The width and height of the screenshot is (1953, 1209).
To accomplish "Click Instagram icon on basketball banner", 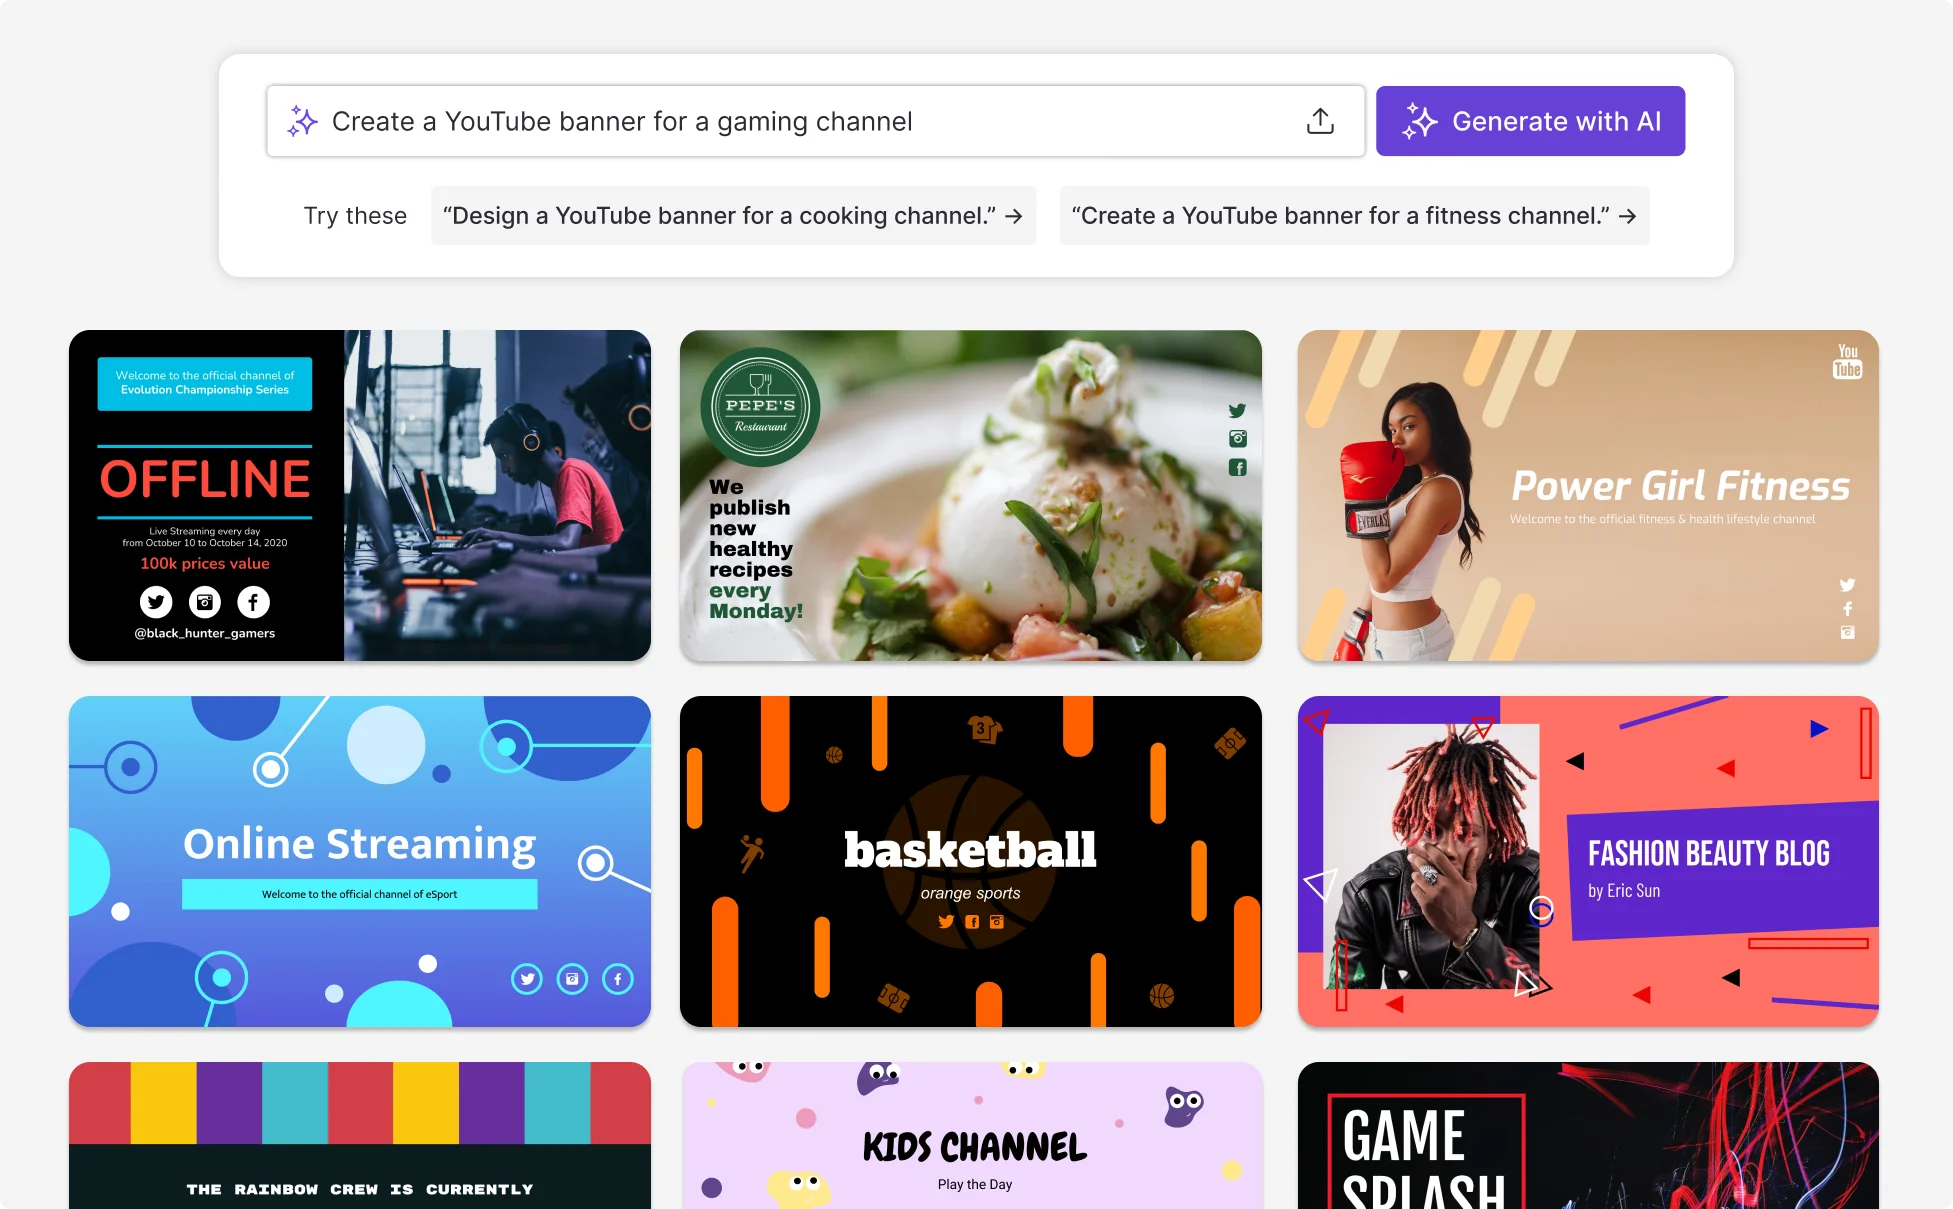I will click(x=997, y=922).
